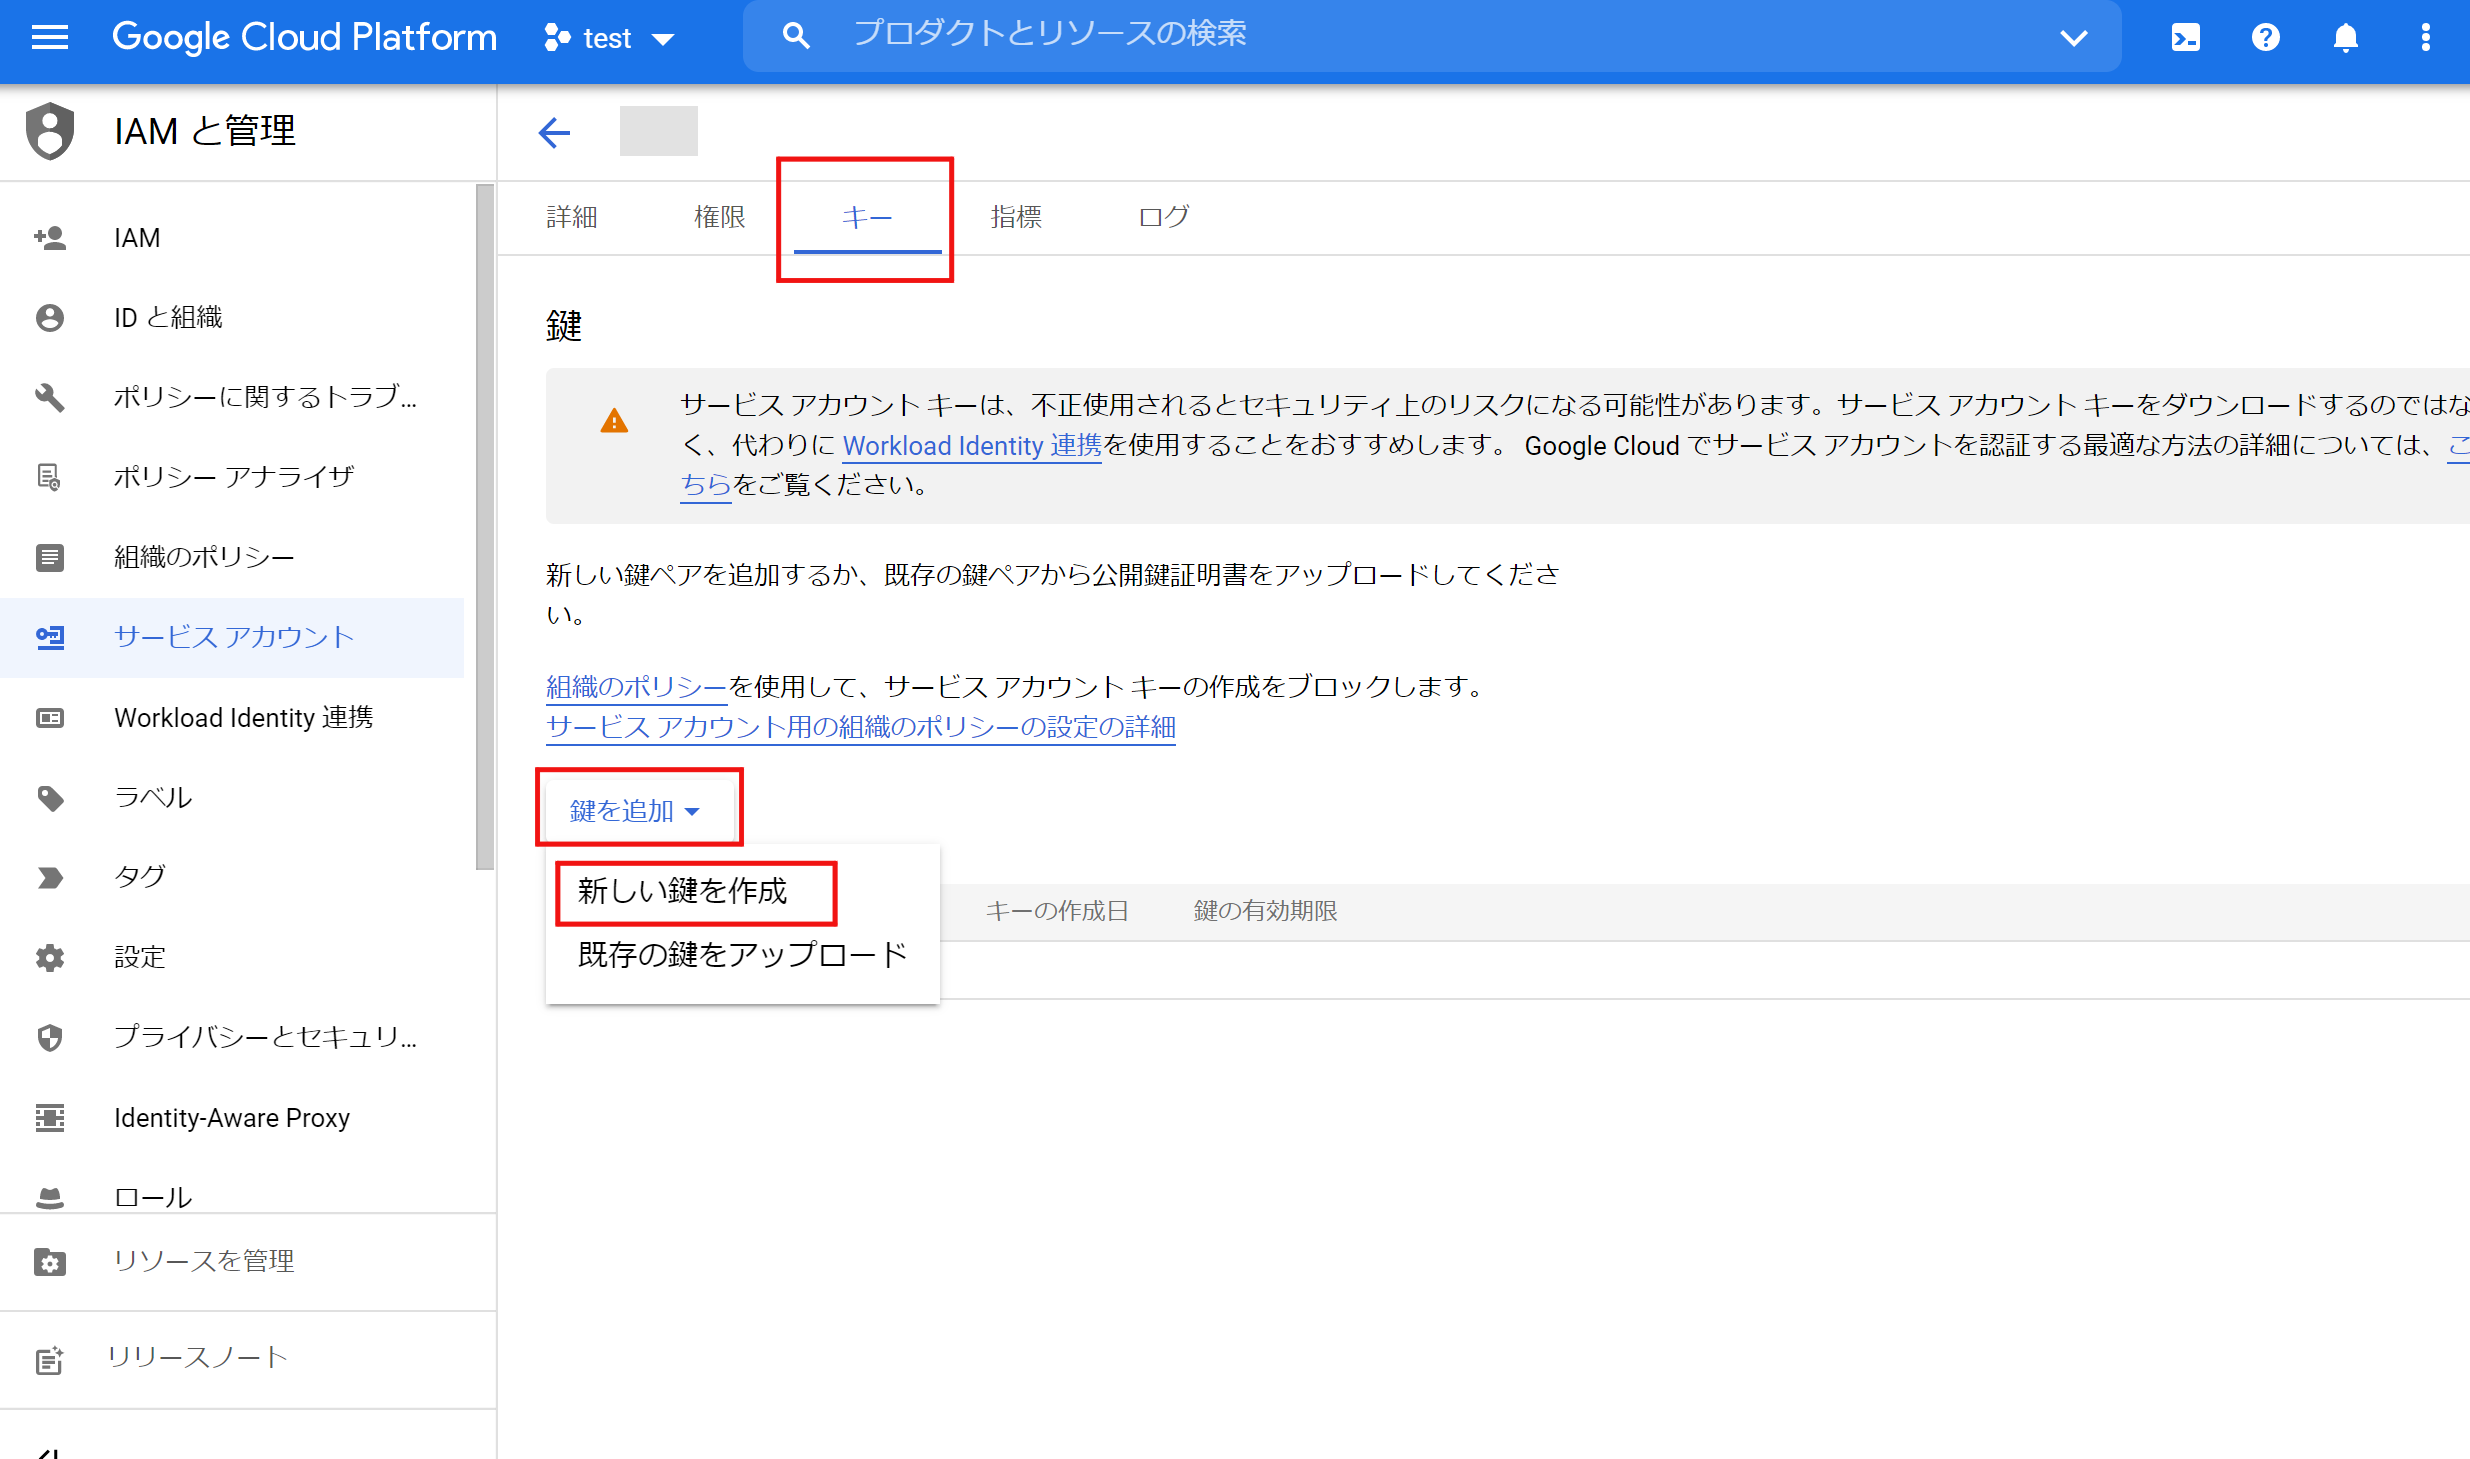Choose 既存の鍵をアップロード from the menu

tap(743, 954)
